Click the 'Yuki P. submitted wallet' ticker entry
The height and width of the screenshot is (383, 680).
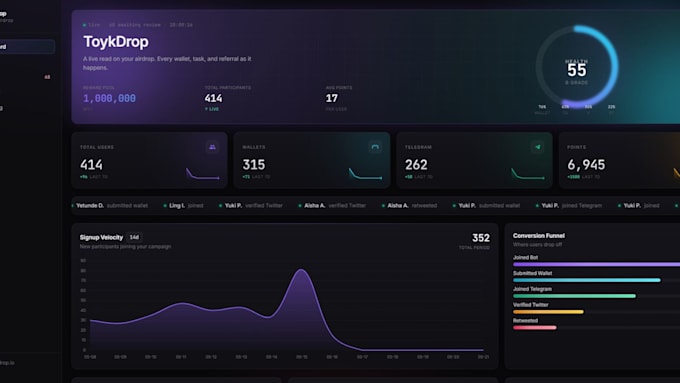486,206
